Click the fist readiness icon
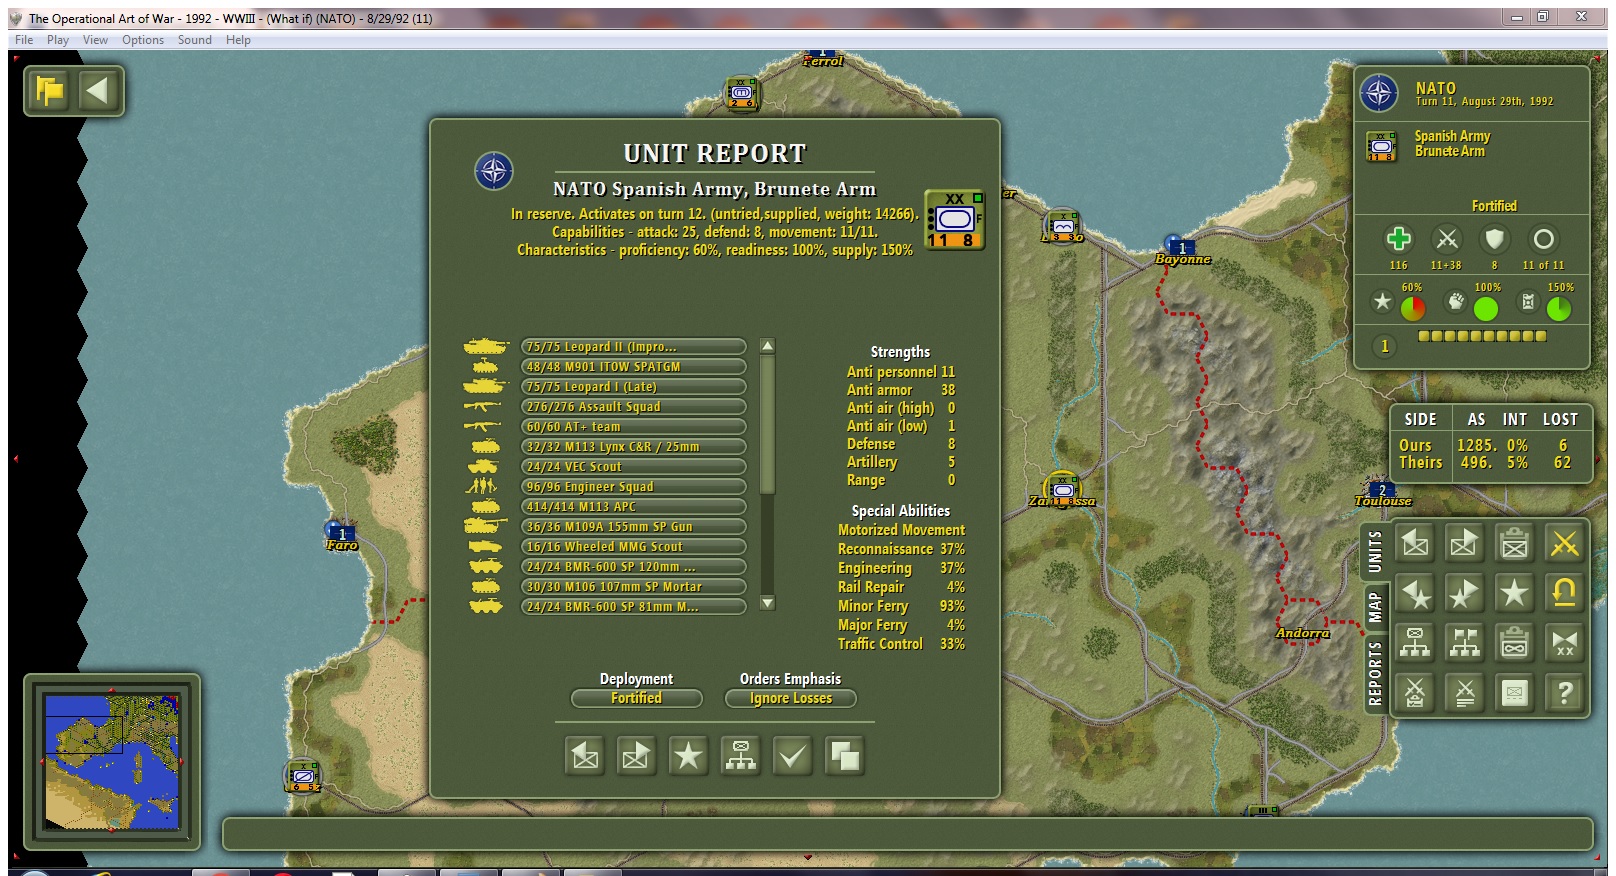Viewport: 1616px width, 876px height. pyautogui.click(x=1456, y=302)
